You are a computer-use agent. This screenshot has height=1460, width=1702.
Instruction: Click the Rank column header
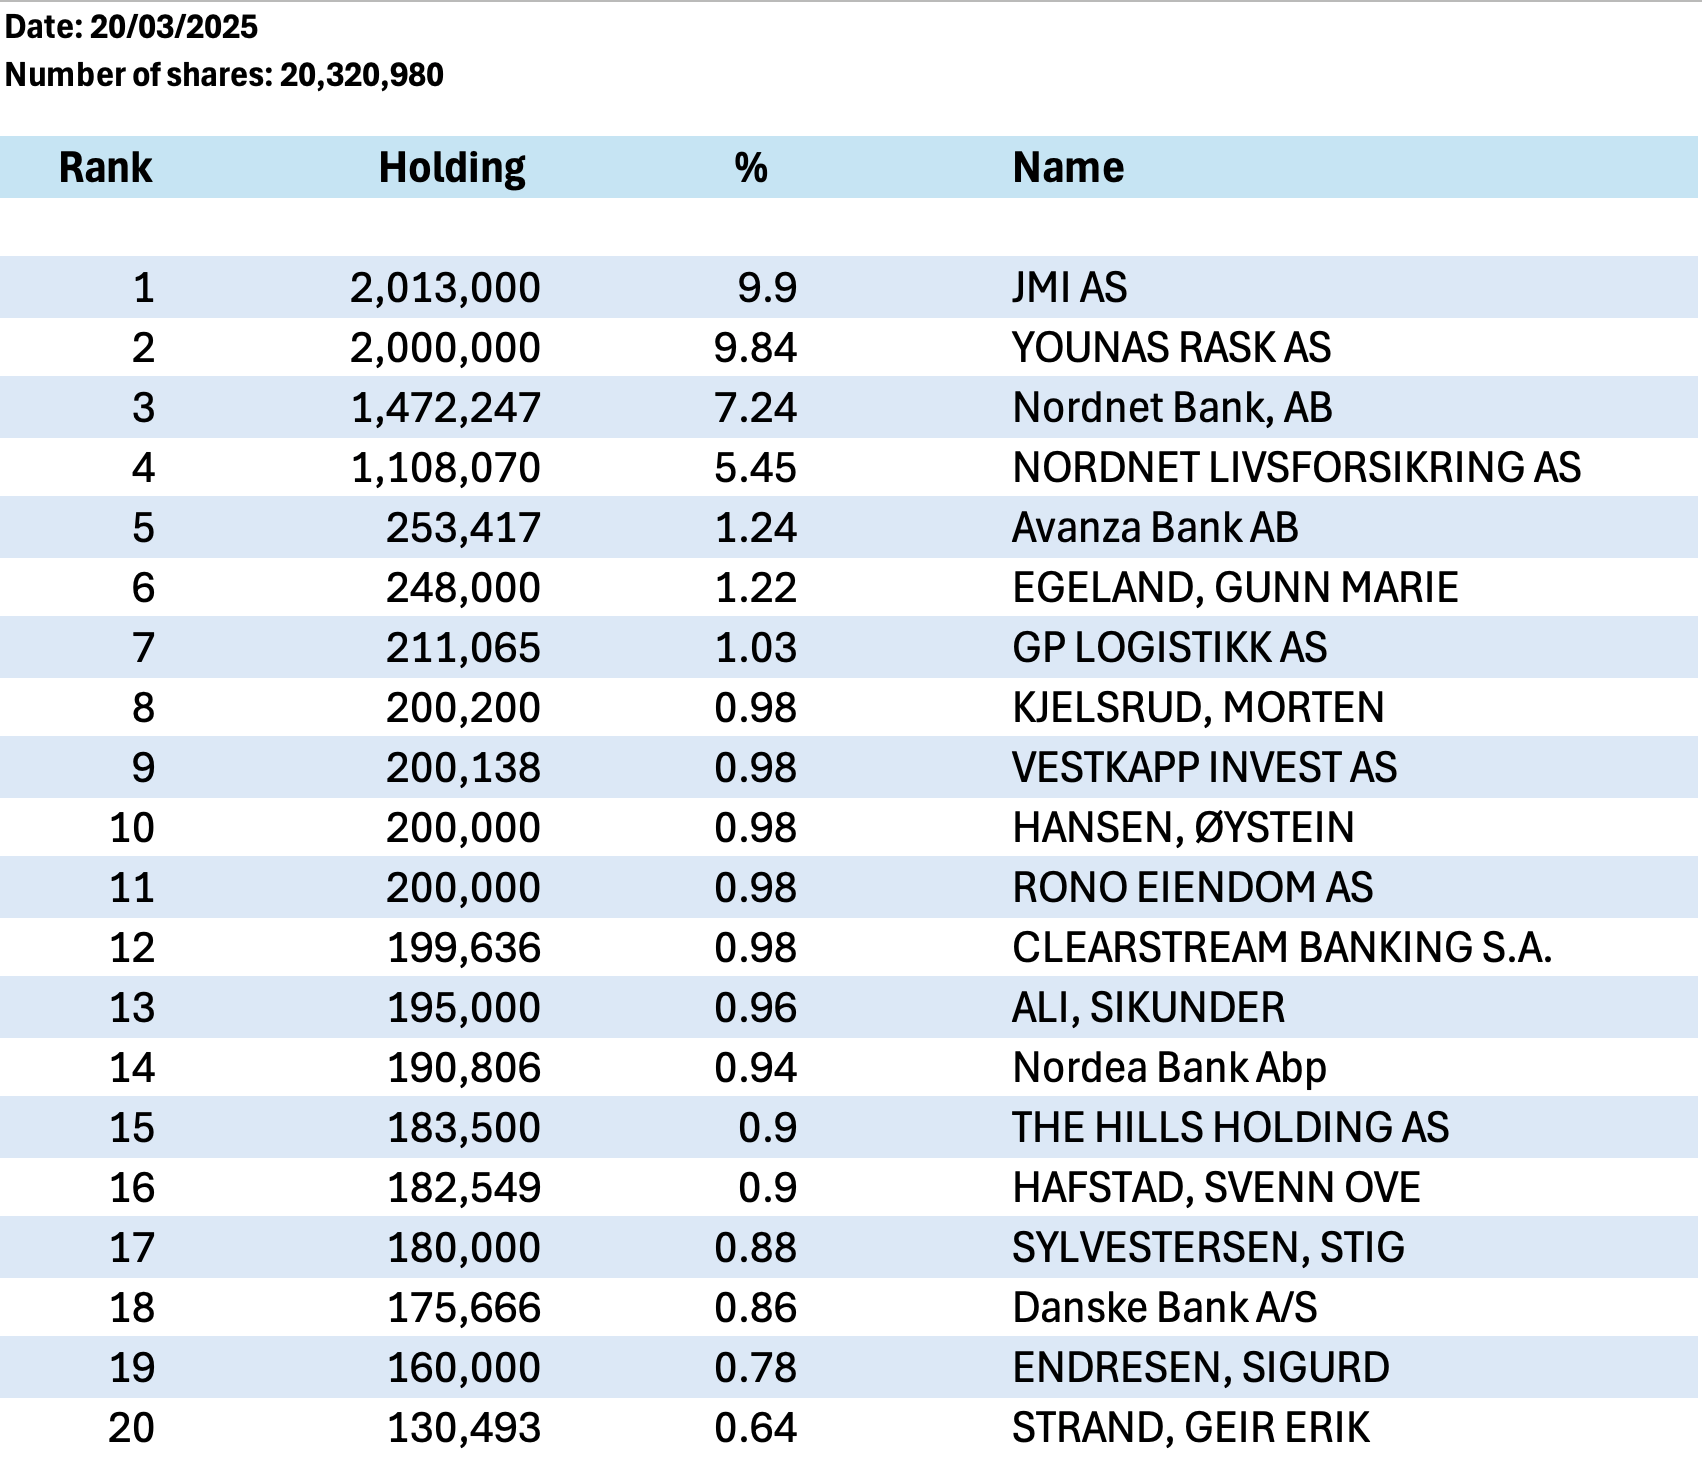tap(105, 167)
